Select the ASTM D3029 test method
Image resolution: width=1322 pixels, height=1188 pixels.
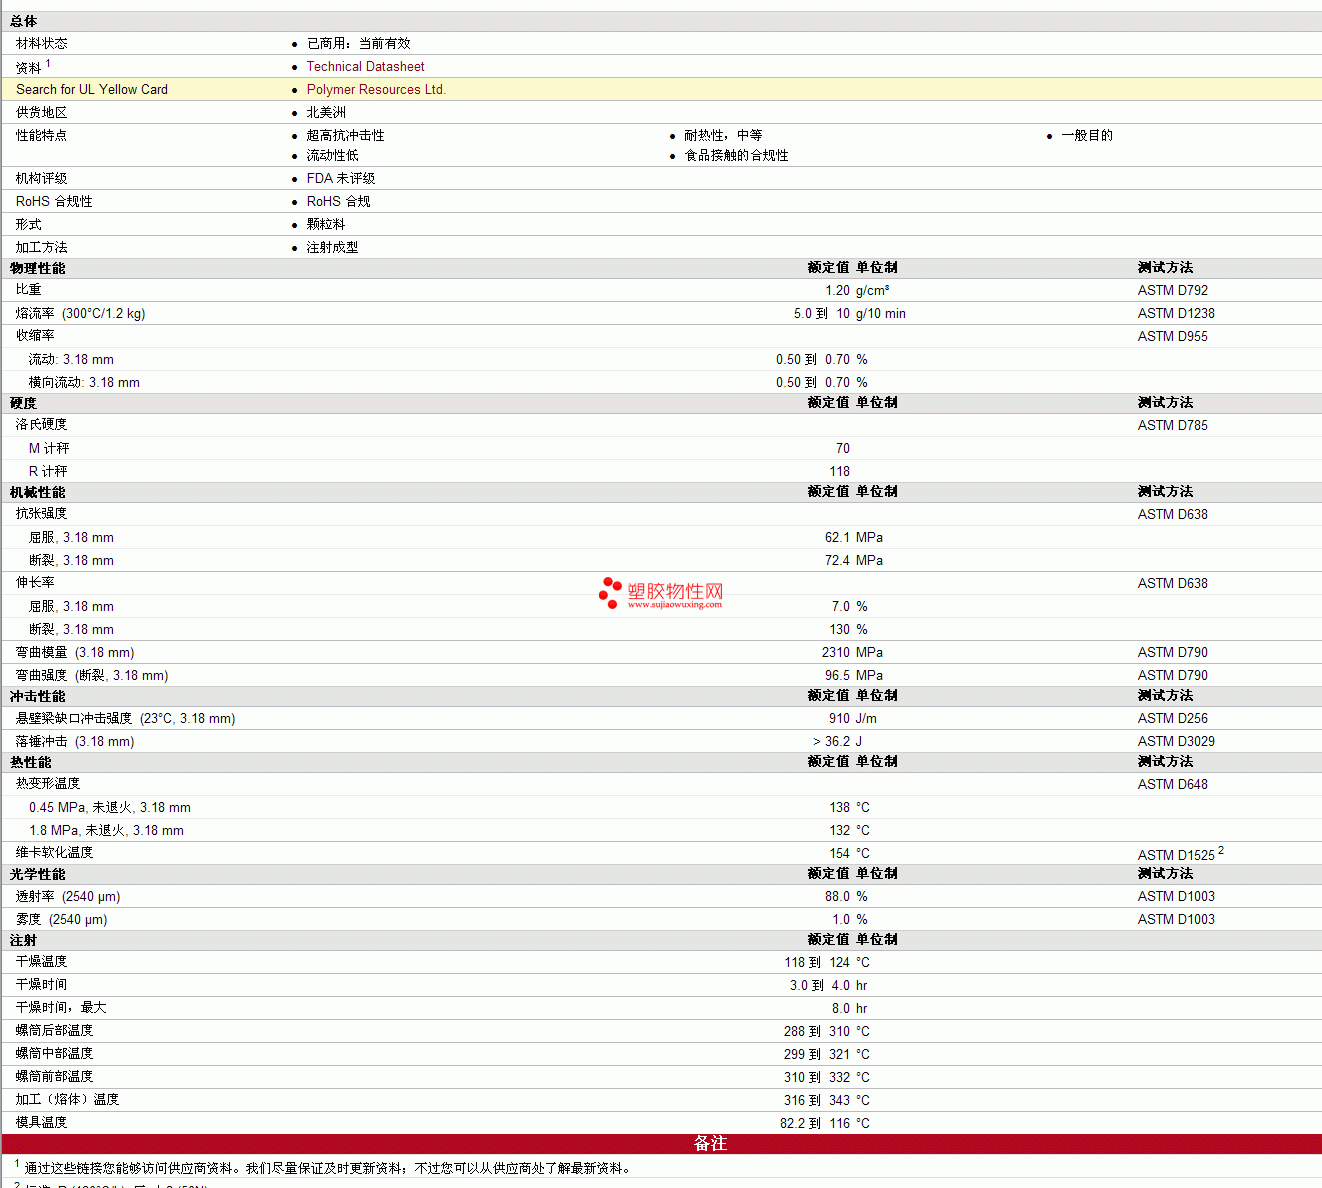1176,741
